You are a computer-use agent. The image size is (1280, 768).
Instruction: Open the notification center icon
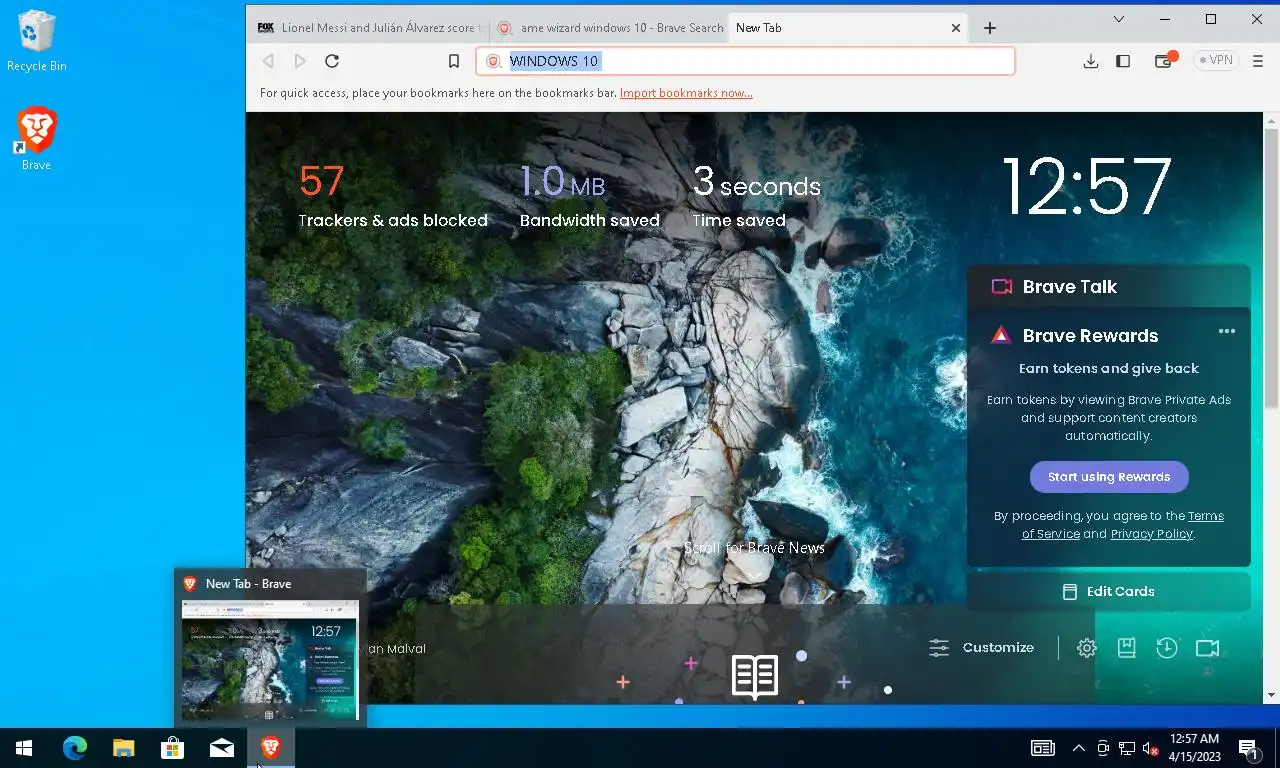1249,748
